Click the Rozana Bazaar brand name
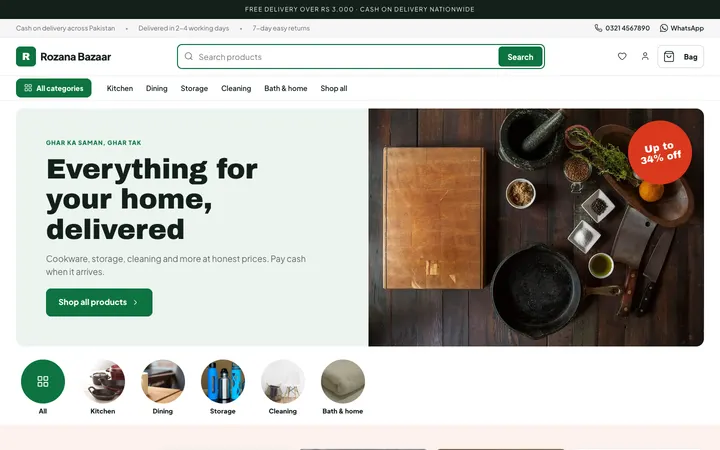The width and height of the screenshot is (720, 450). click(x=76, y=56)
